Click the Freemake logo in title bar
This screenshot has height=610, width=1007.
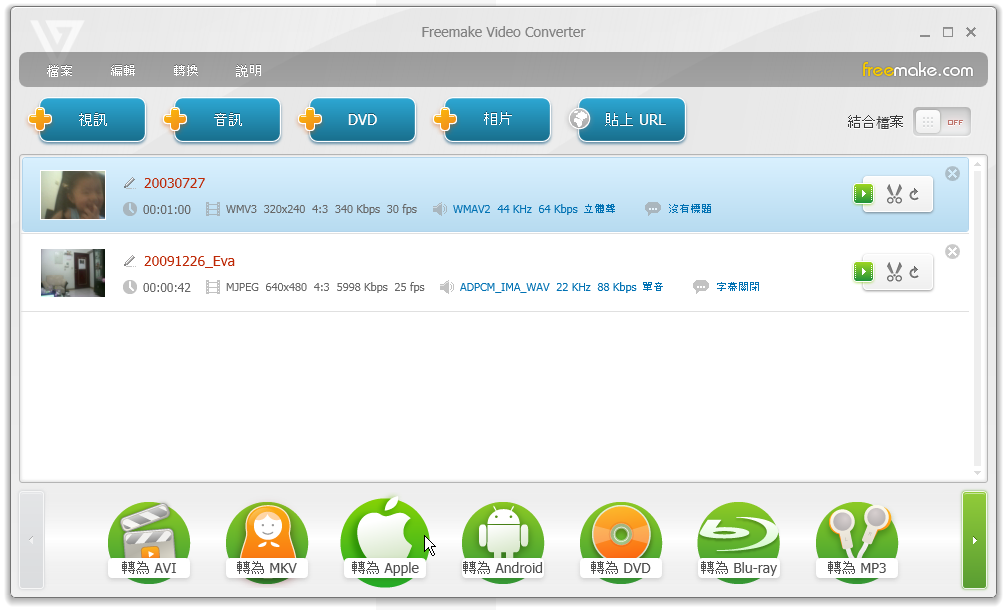click(57, 39)
